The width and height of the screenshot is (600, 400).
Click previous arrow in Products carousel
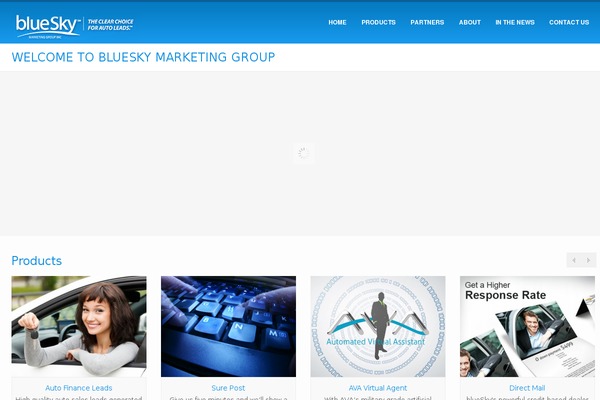(x=574, y=260)
